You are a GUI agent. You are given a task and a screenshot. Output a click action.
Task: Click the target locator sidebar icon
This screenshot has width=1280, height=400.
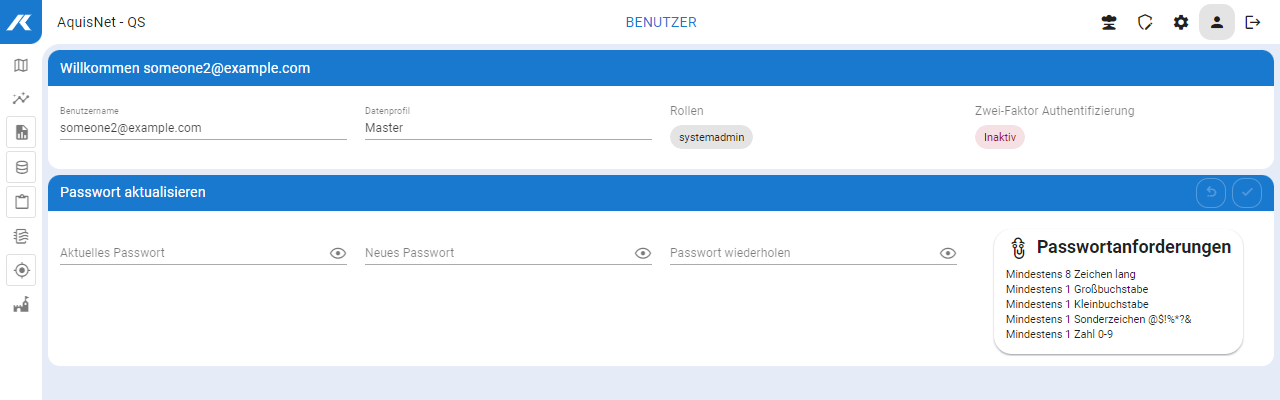pos(21,271)
